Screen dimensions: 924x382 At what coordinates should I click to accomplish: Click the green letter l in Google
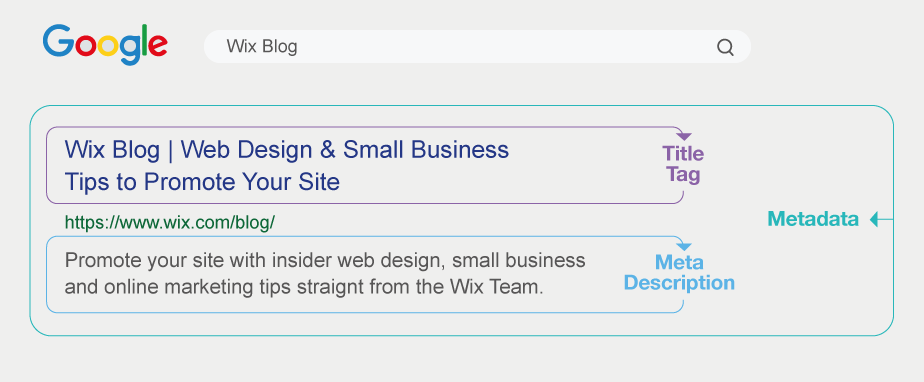point(142,41)
